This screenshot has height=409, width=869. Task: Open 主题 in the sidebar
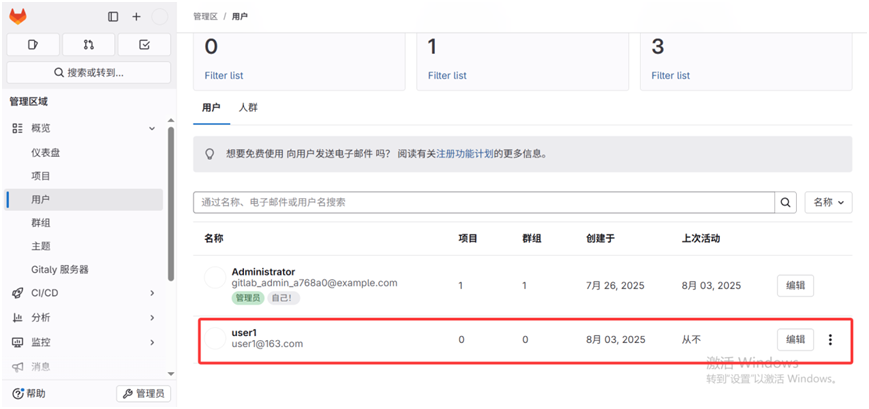(x=40, y=246)
